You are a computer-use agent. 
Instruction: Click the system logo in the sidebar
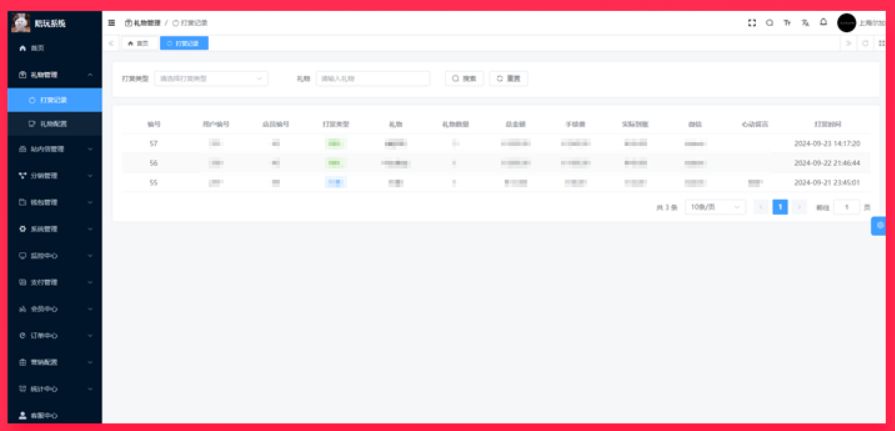point(21,23)
